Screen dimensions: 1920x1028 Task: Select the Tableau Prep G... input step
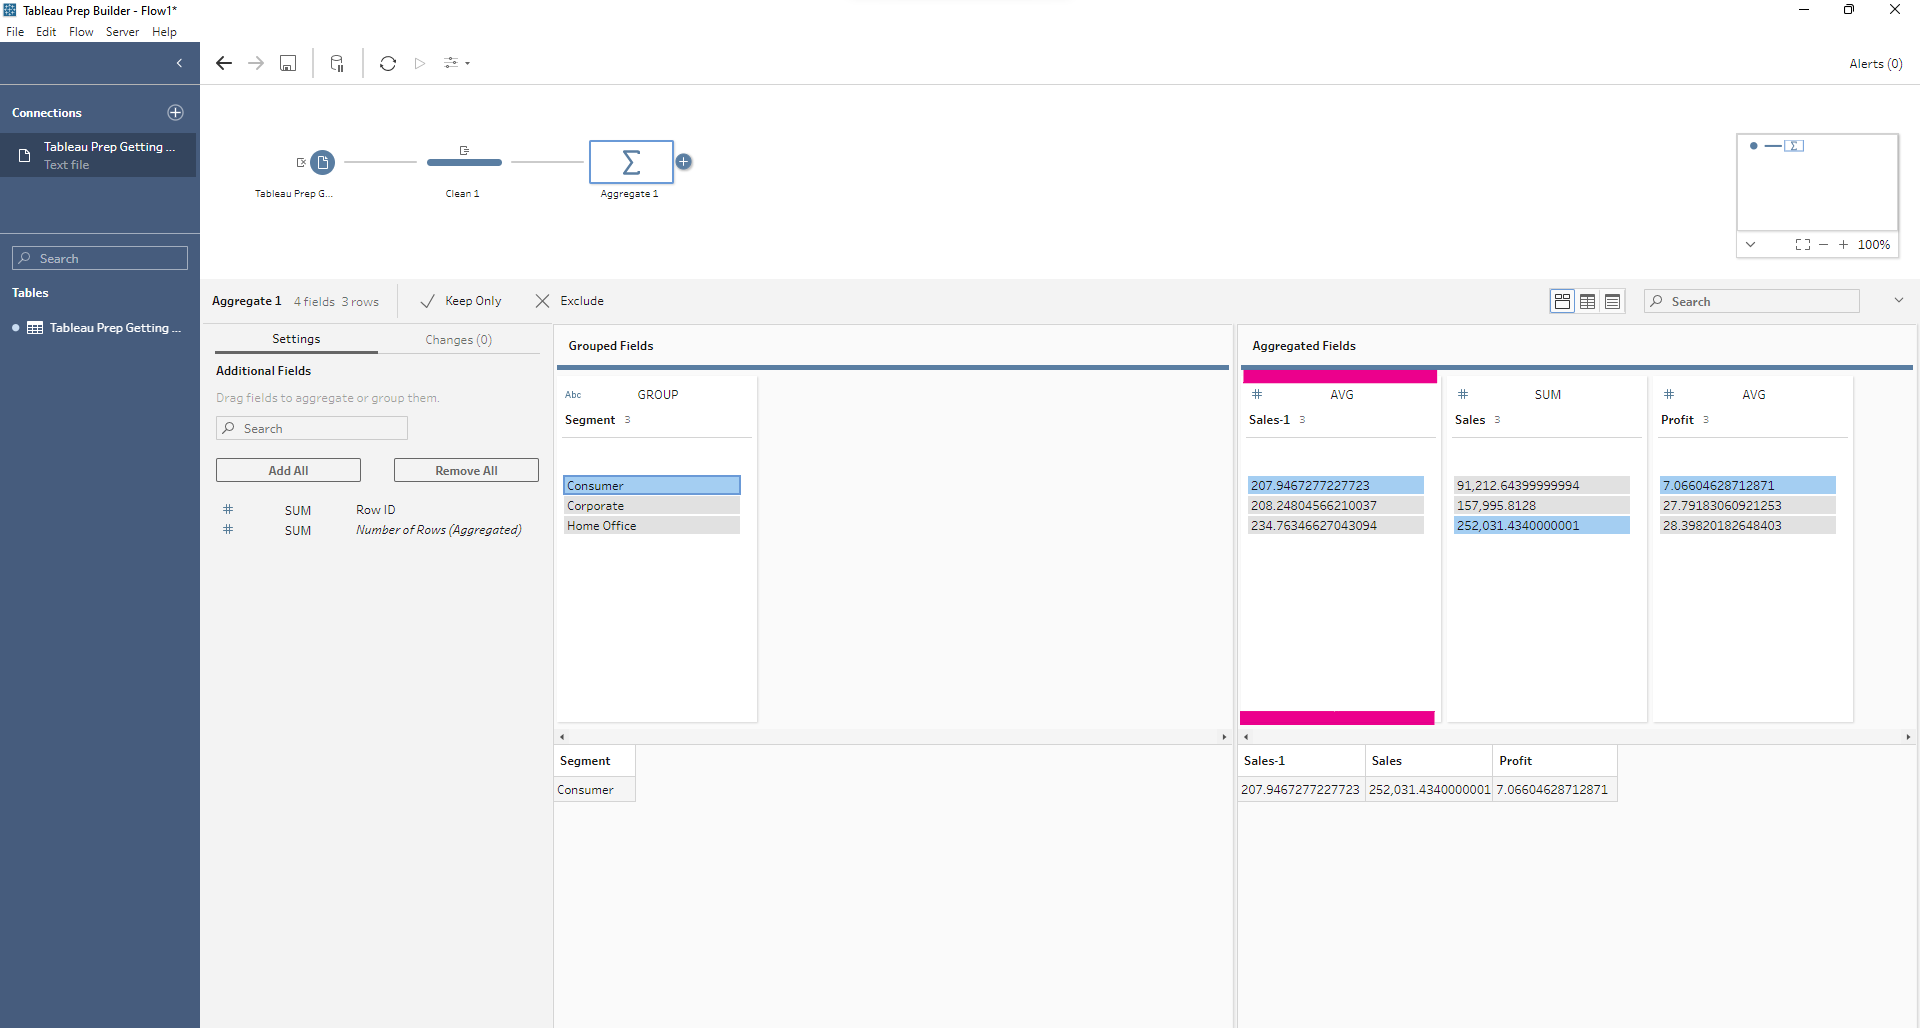click(322, 162)
